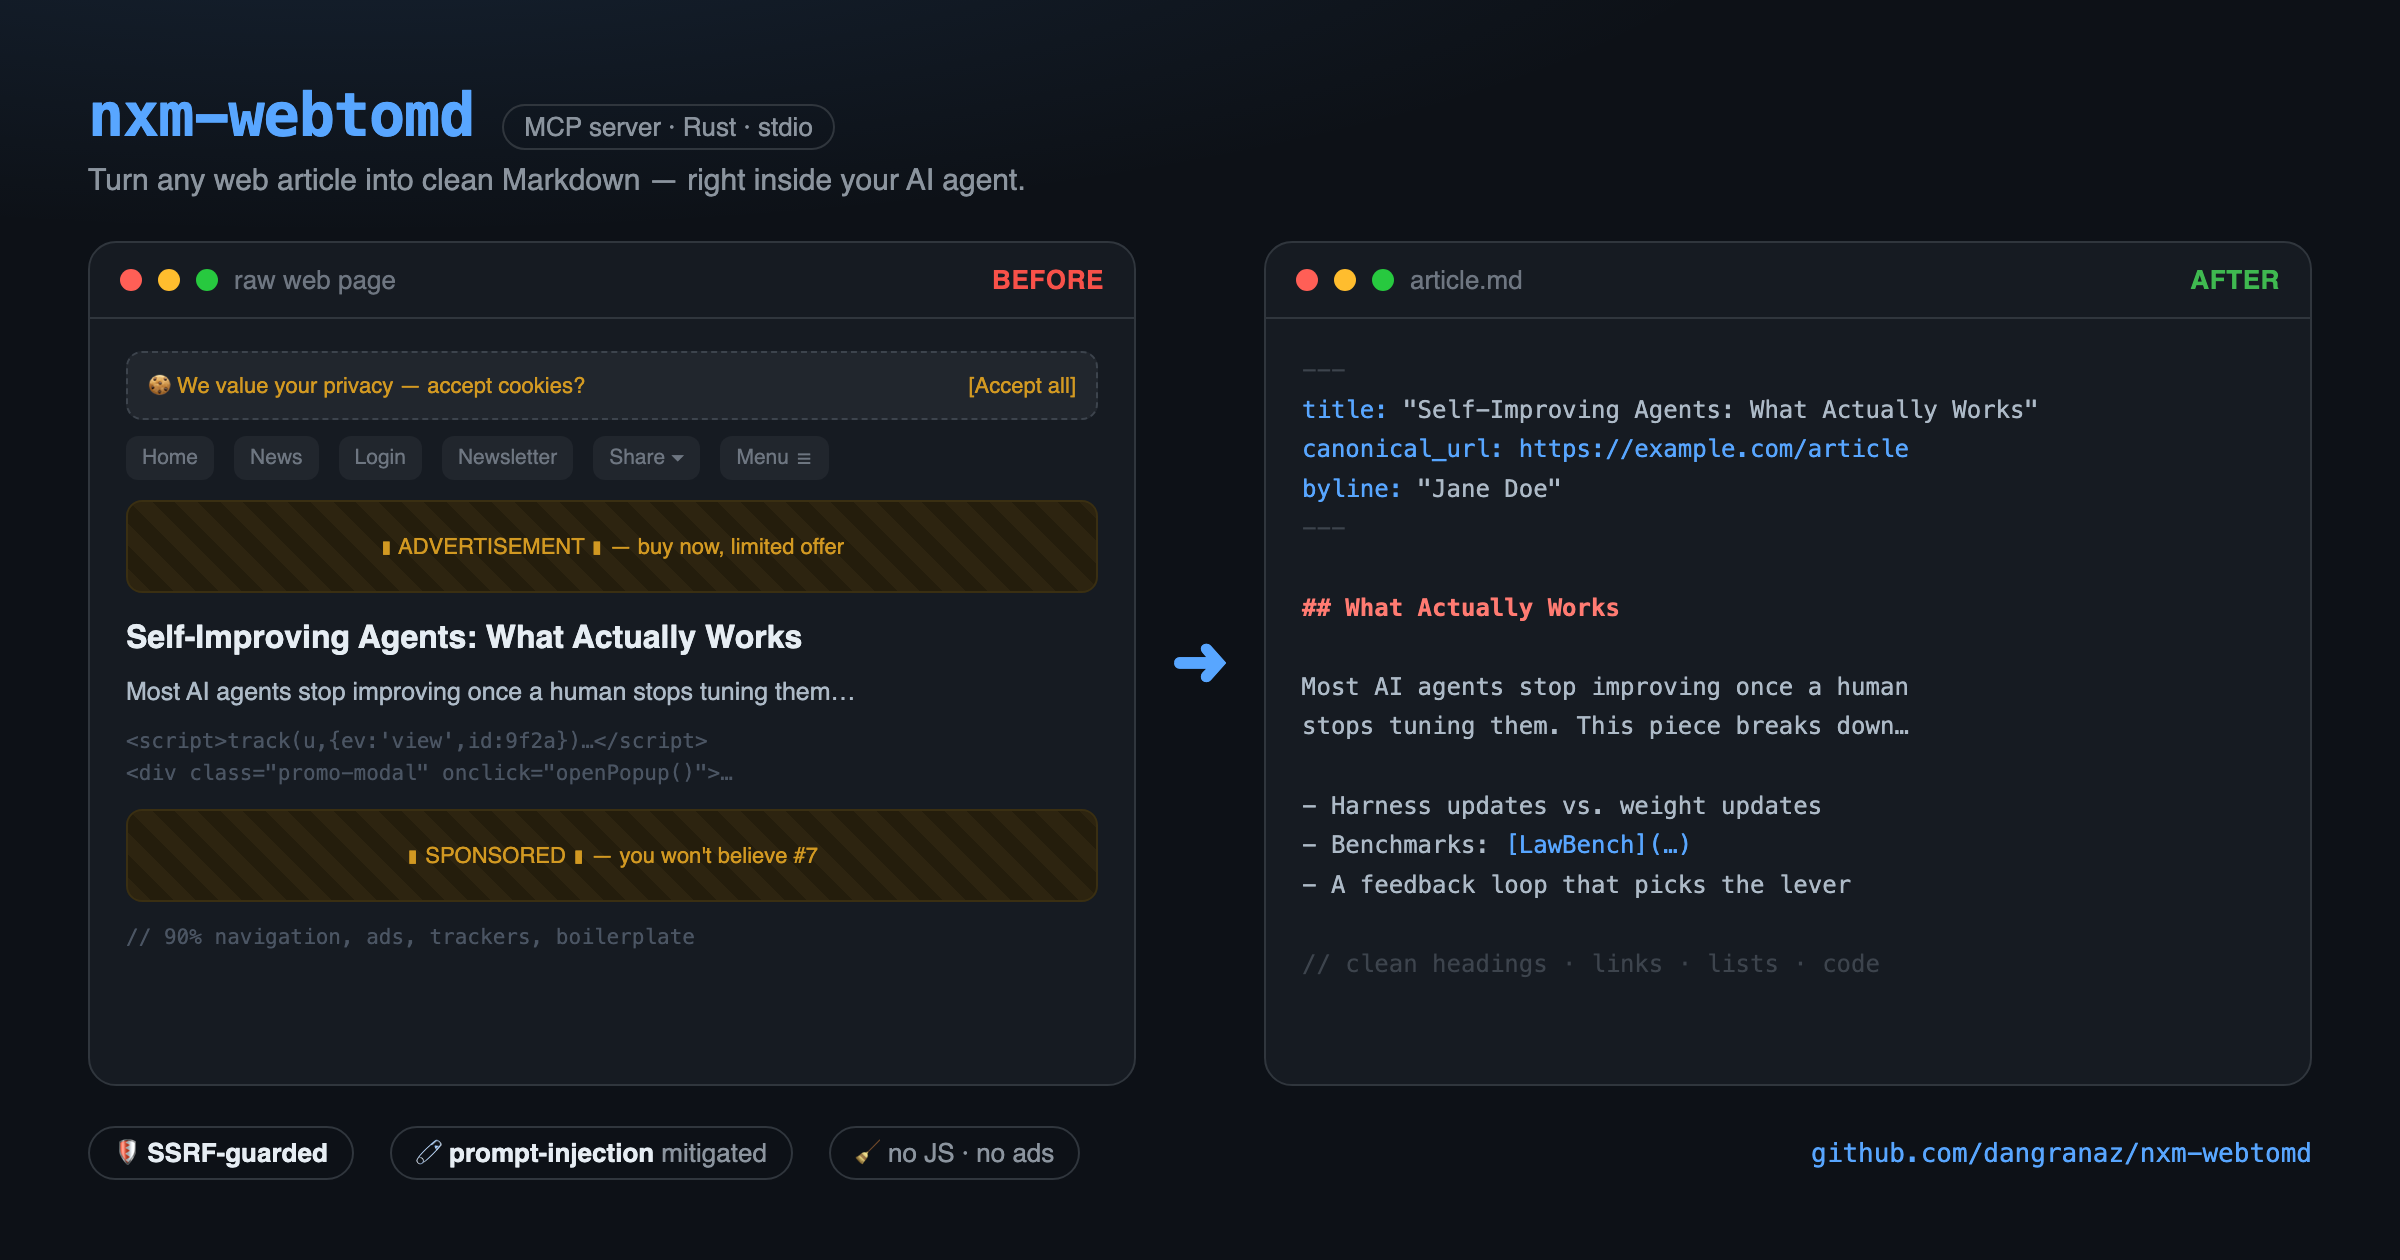Viewport: 2400px width, 1260px height.
Task: Click the blue arrow between panels
Action: point(1200,662)
